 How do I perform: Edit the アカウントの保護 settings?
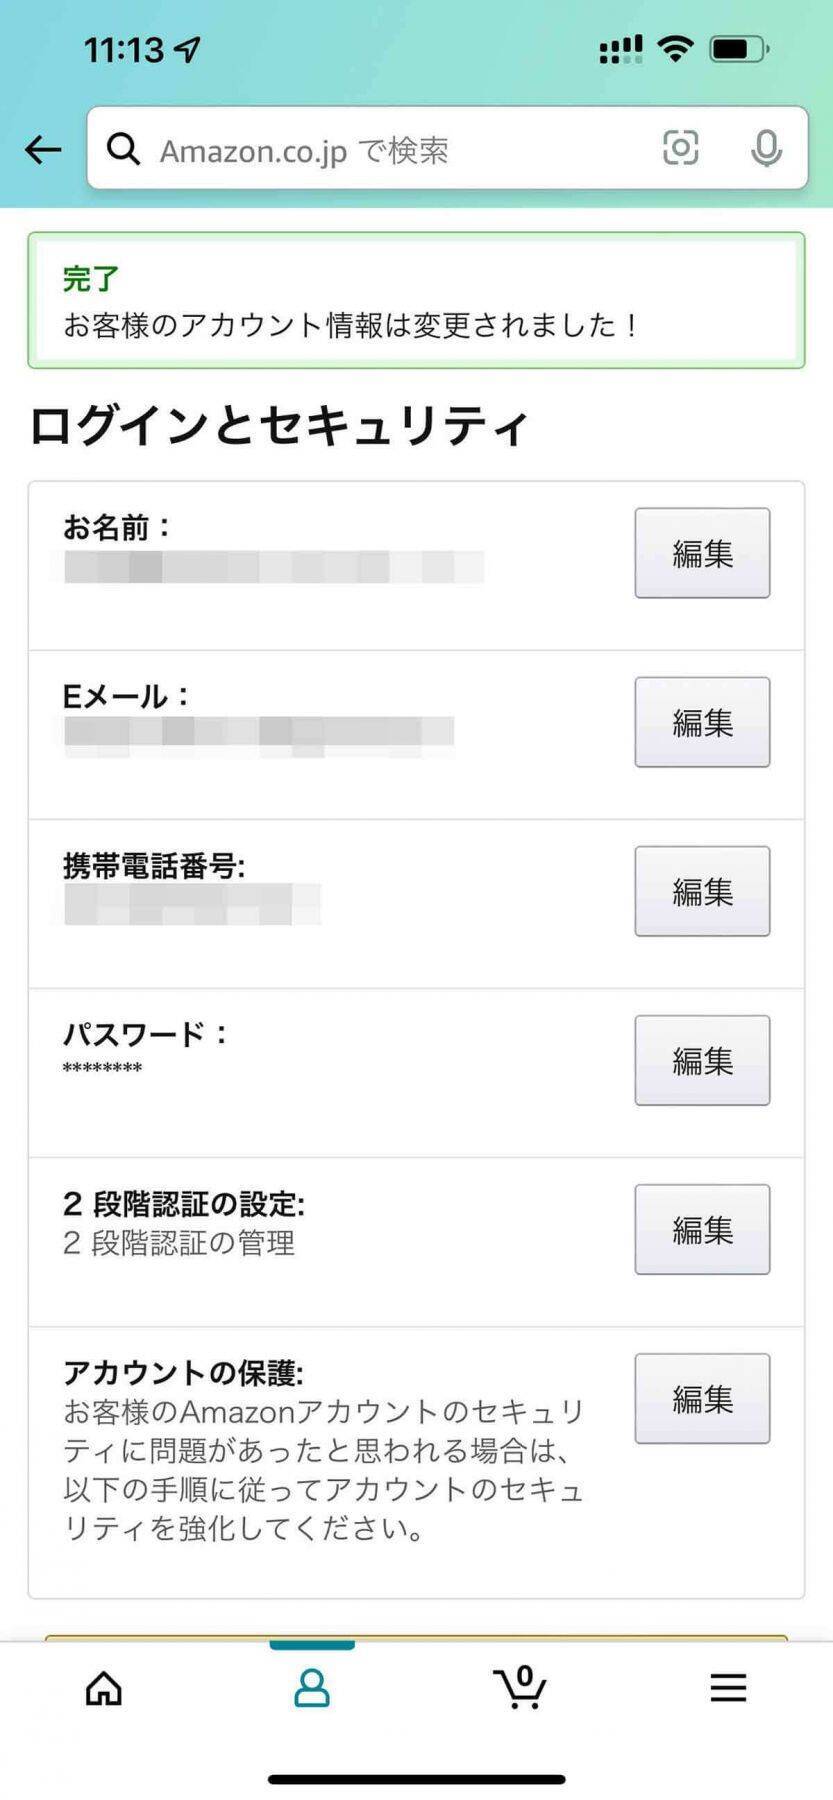(x=702, y=1398)
